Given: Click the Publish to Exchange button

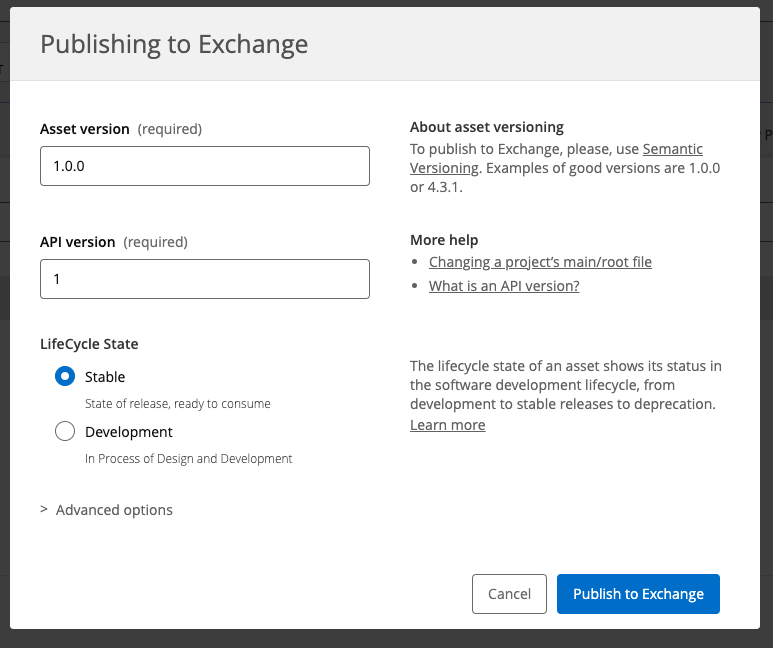Looking at the screenshot, I should click(x=638, y=594).
